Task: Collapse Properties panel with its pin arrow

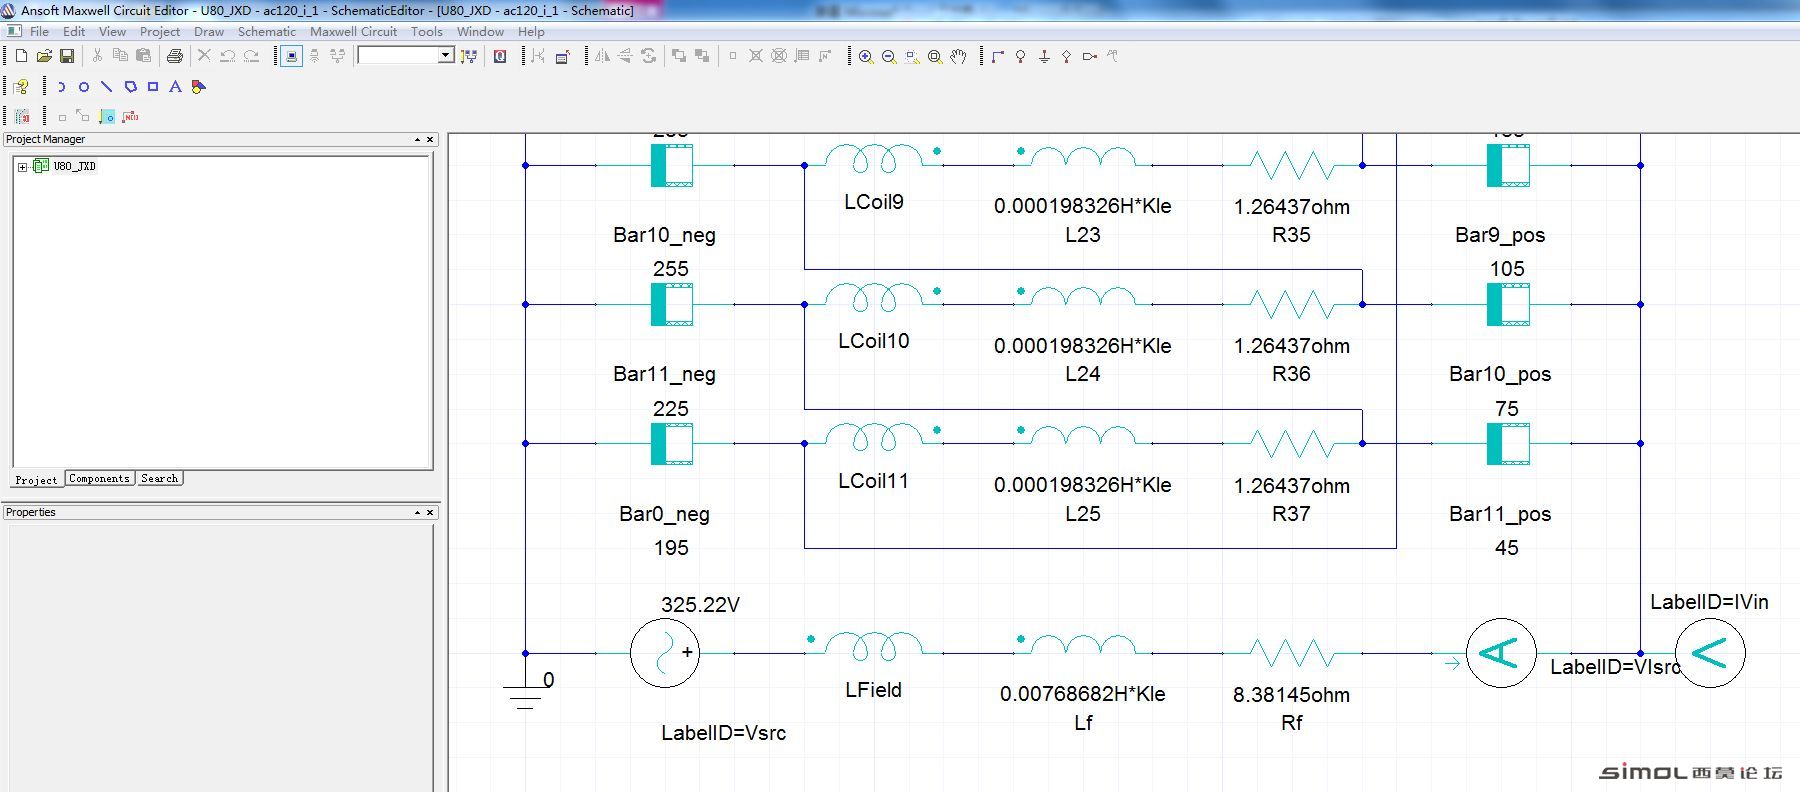Action: point(417,513)
